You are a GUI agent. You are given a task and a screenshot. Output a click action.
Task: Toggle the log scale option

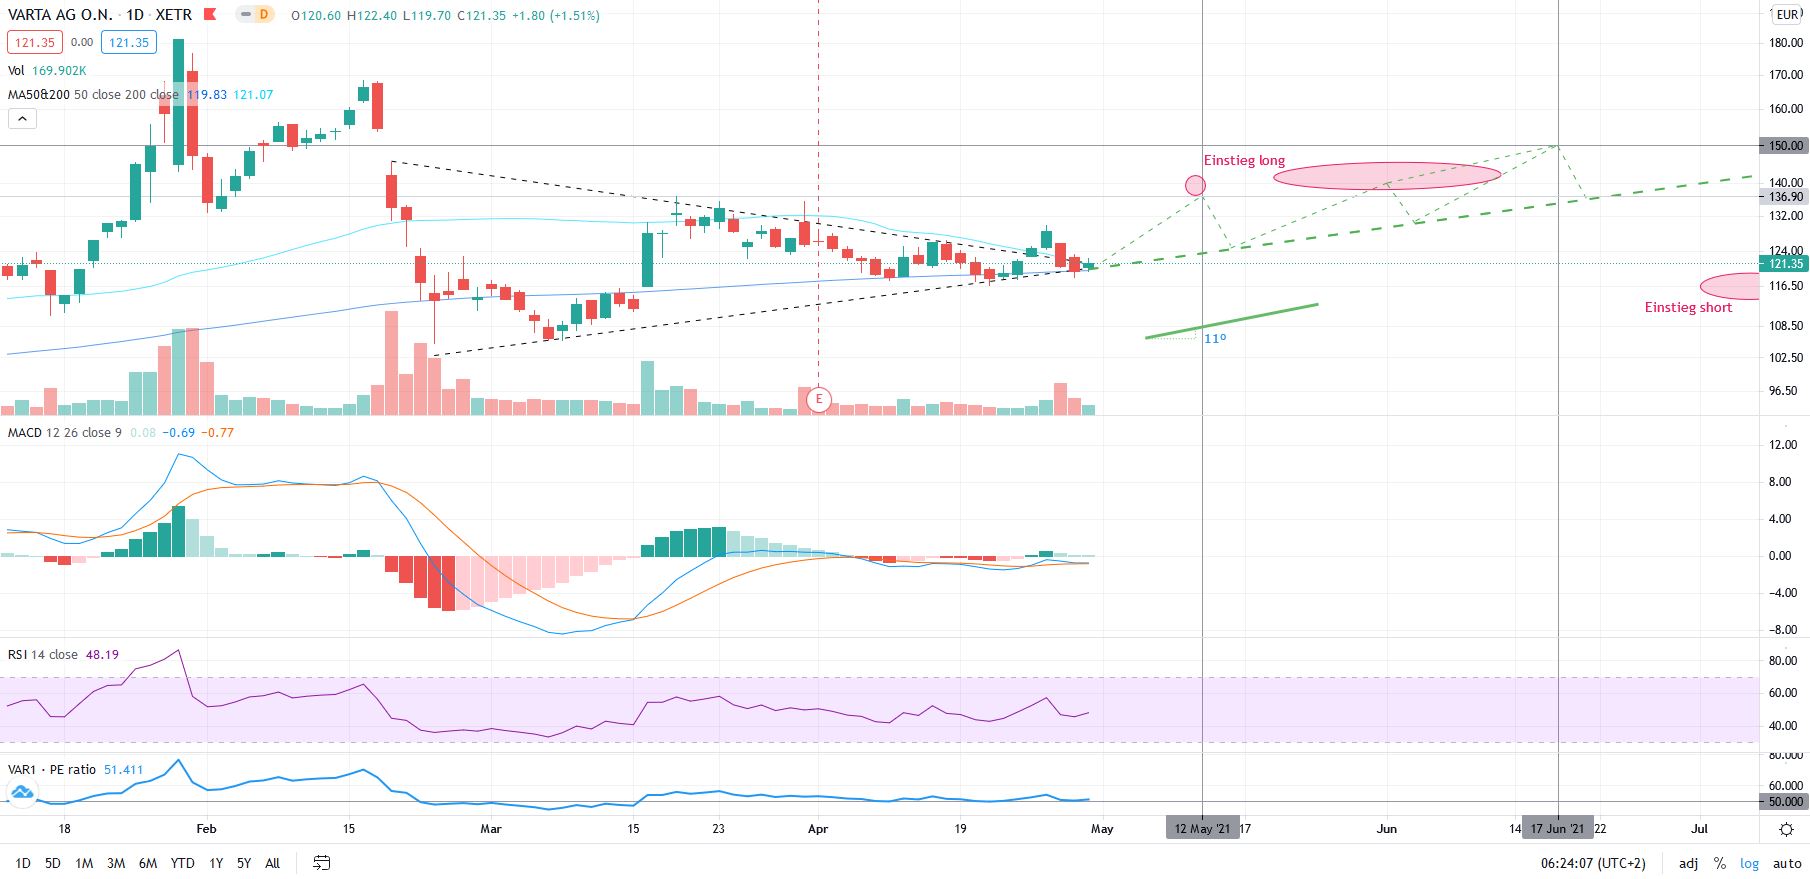1749,863
